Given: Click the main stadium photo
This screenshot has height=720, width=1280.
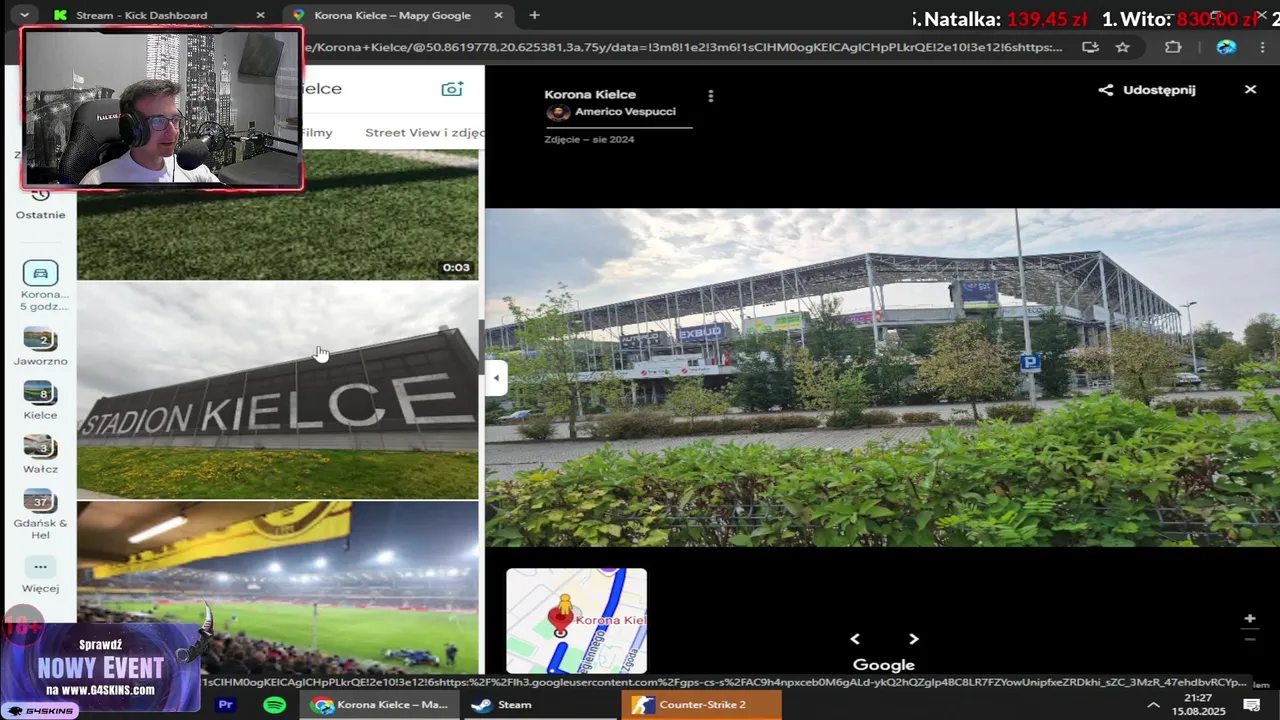Looking at the screenshot, I should click(882, 377).
